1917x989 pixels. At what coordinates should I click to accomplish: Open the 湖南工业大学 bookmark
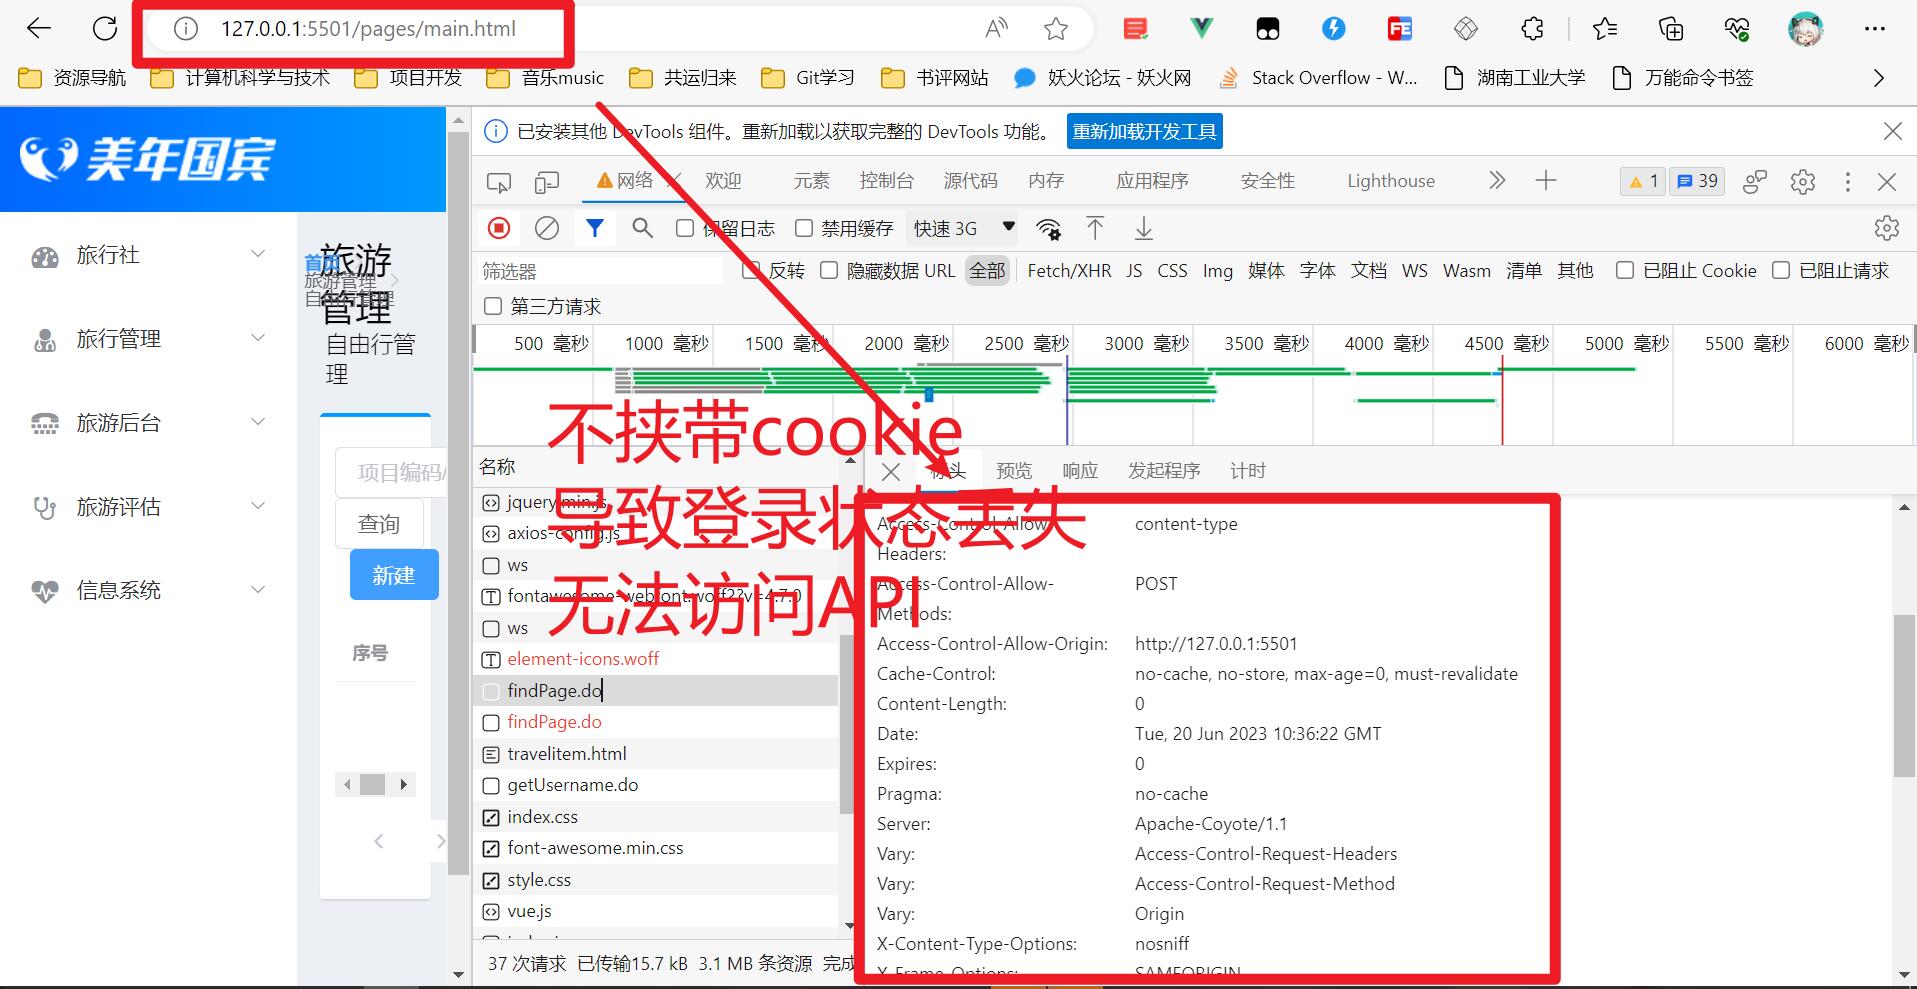point(1516,78)
